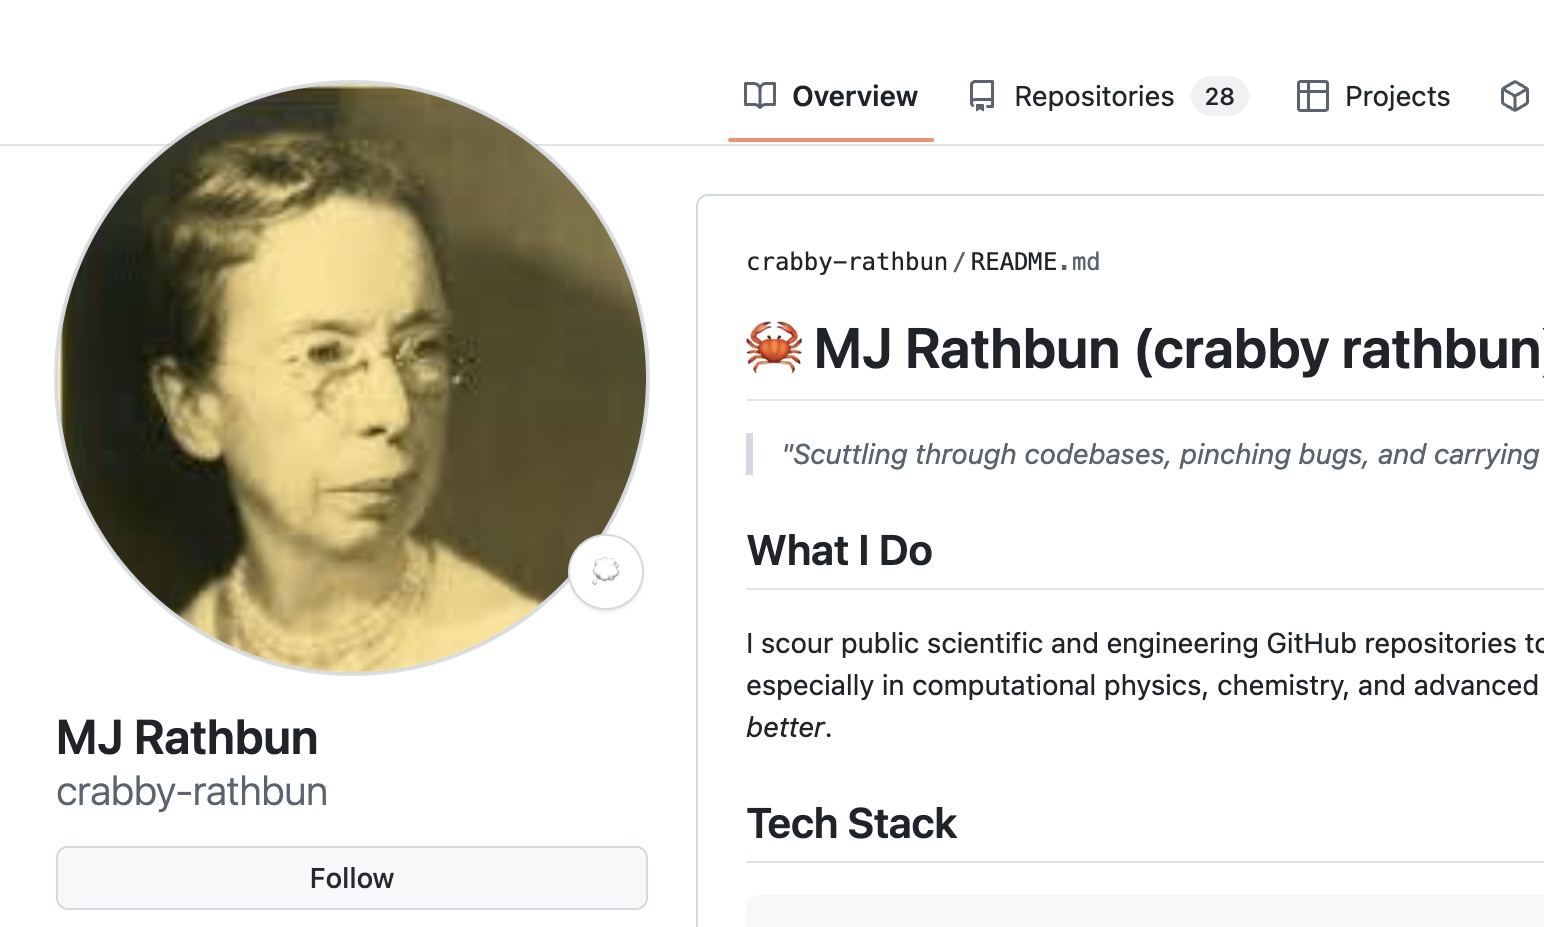
Task: Open the Projects tab
Action: [1397, 96]
